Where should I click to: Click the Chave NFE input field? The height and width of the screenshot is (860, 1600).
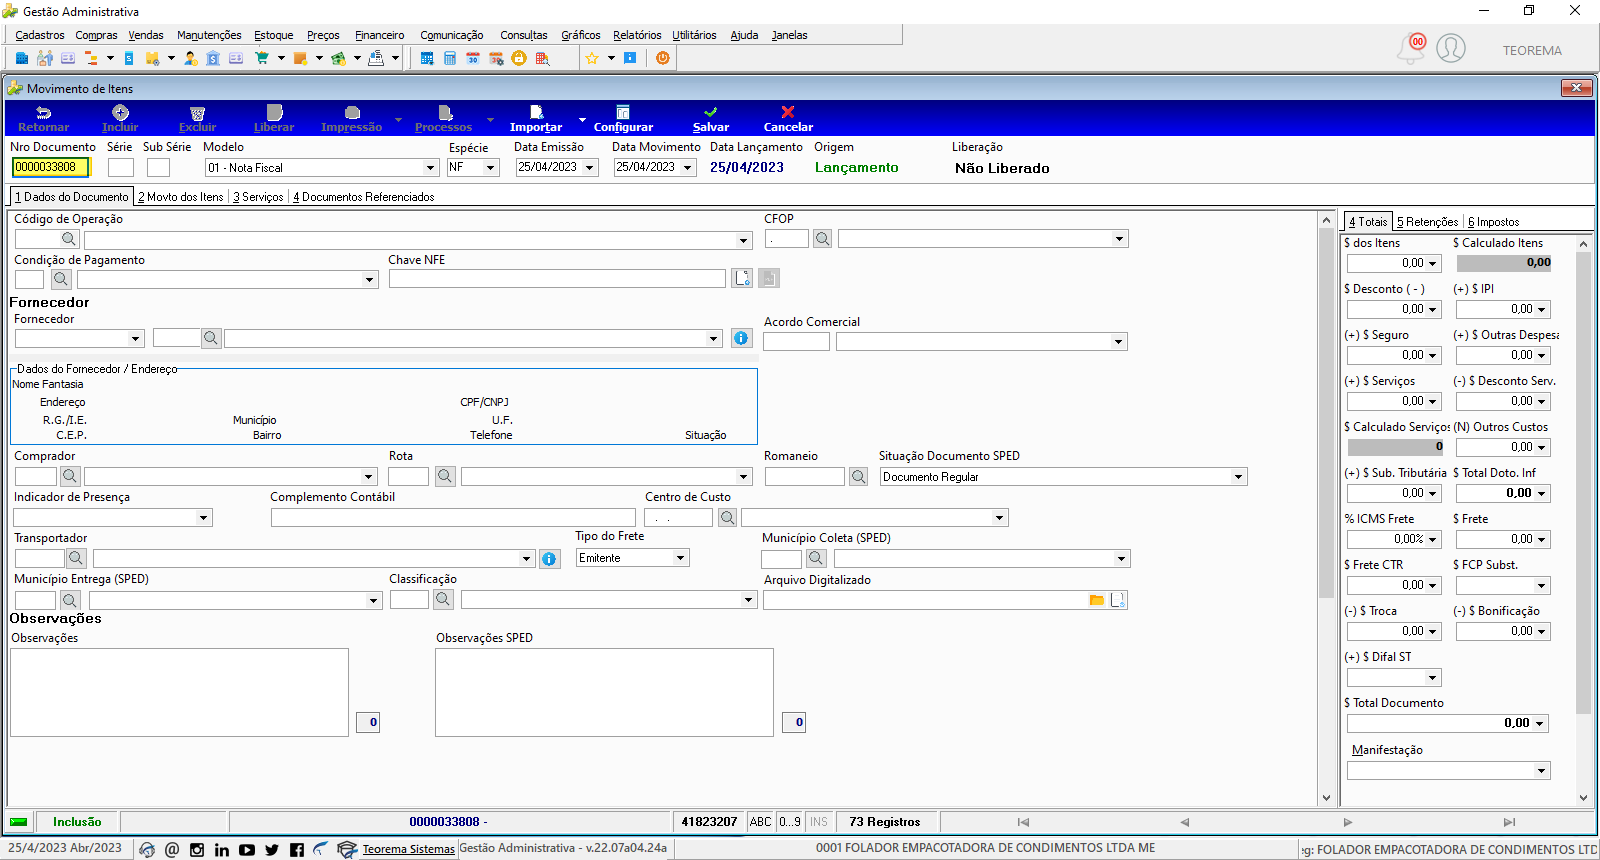(557, 278)
